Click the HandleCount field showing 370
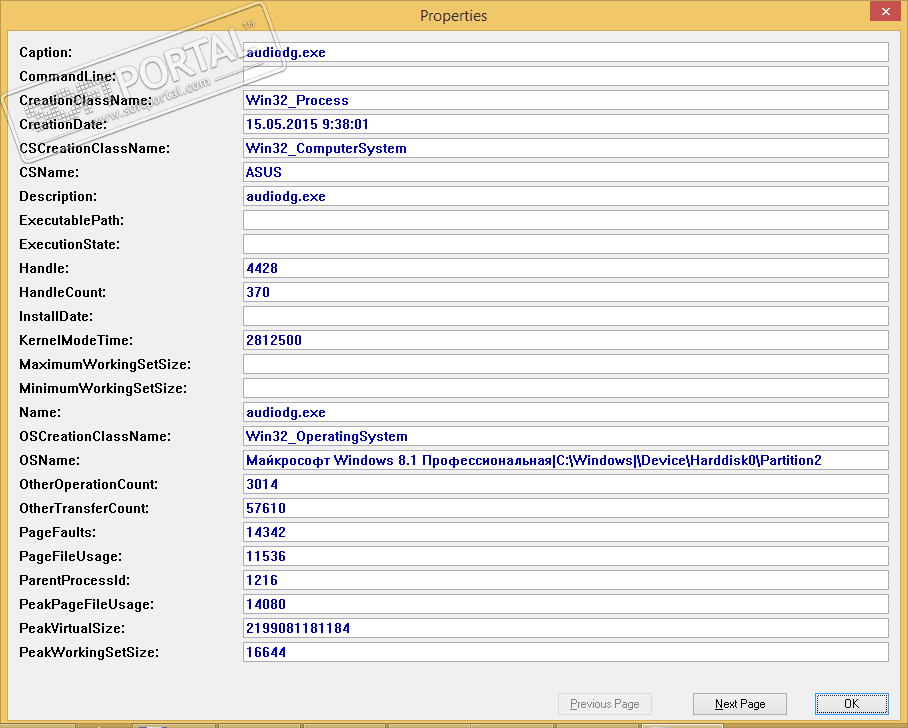Viewport: 908px width, 728px height. 566,292
